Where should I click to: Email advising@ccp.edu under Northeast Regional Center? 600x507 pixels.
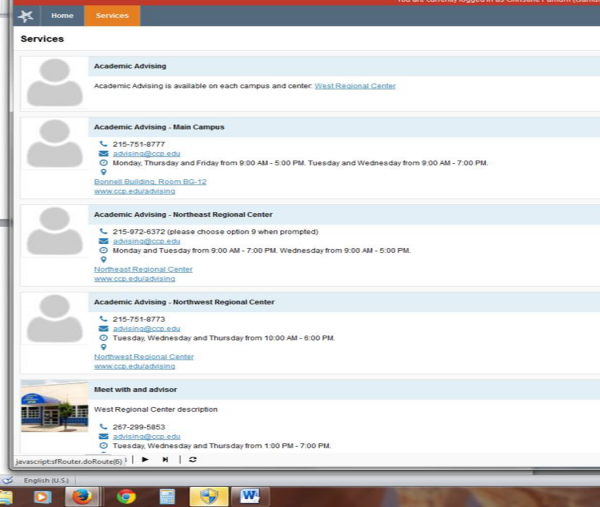click(147, 241)
